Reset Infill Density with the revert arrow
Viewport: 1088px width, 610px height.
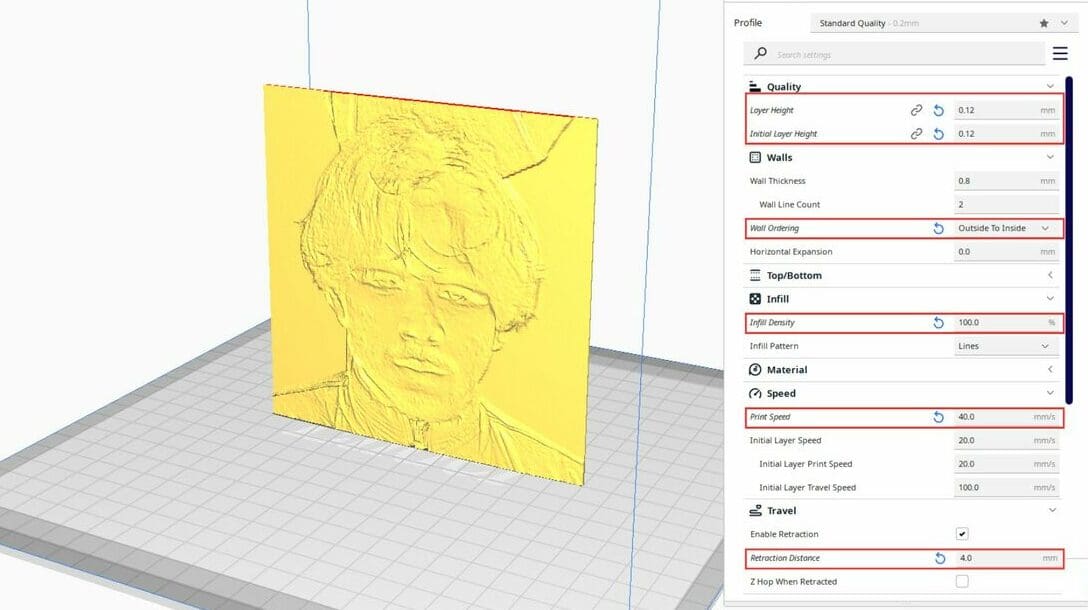[x=938, y=323]
